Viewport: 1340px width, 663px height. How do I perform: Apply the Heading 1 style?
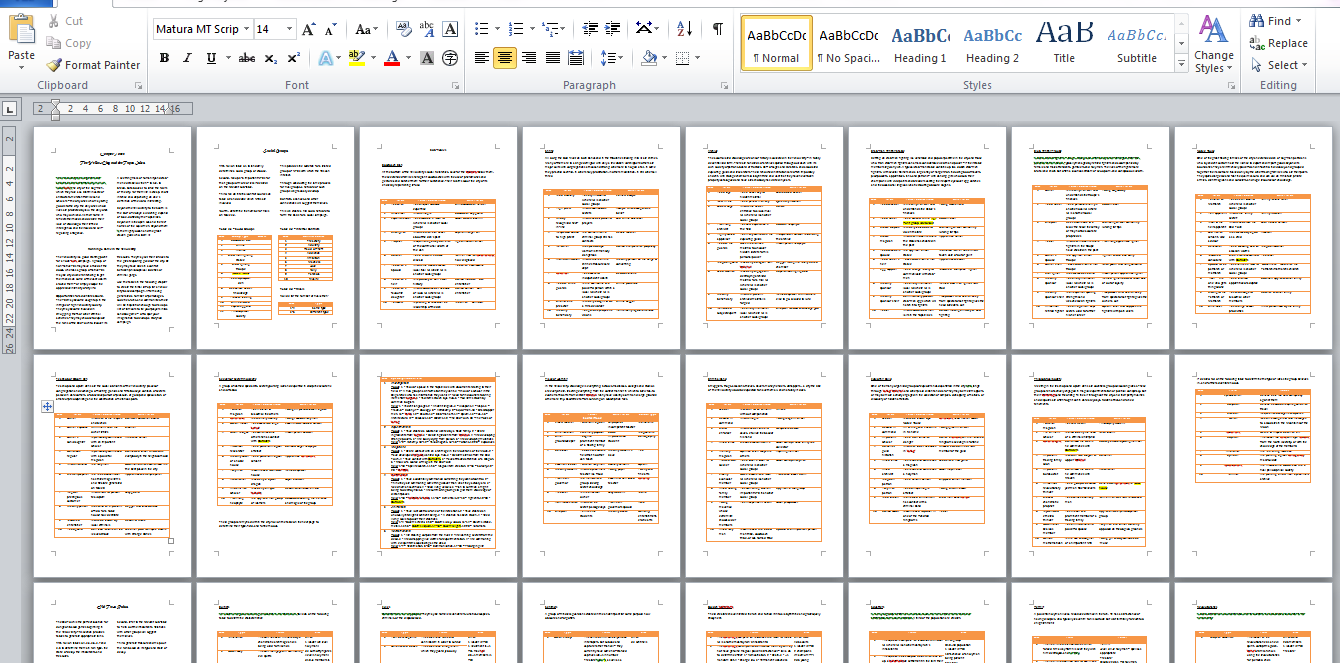pos(920,44)
